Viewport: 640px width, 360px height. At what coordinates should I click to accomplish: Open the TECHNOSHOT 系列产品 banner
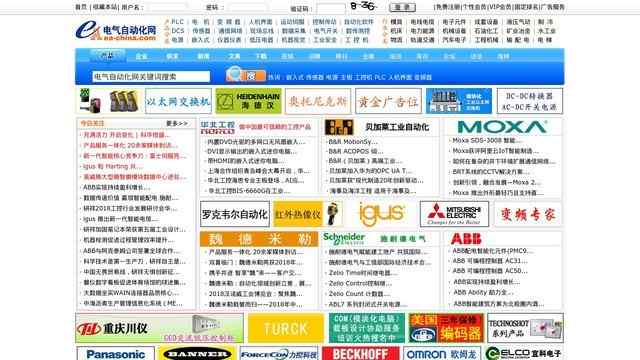[x=525, y=328]
